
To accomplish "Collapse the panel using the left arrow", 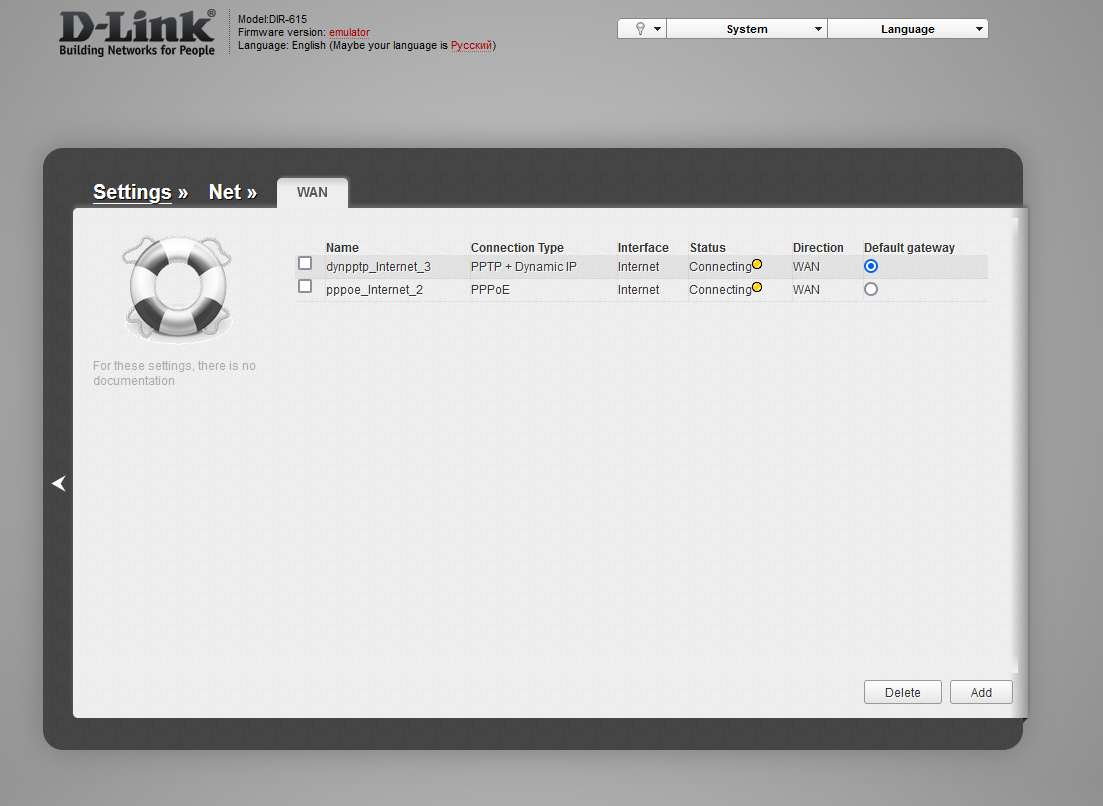I will click(x=58, y=483).
